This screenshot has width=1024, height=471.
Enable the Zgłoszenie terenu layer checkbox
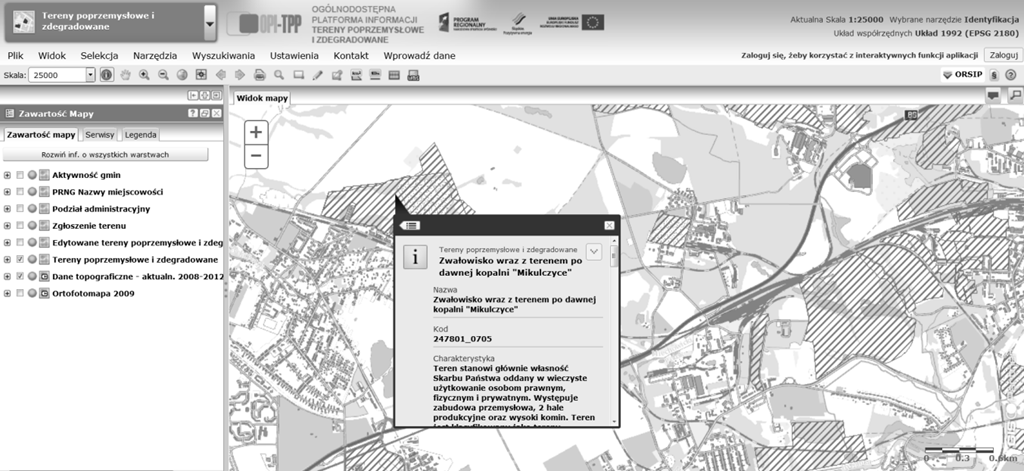tap(20, 226)
